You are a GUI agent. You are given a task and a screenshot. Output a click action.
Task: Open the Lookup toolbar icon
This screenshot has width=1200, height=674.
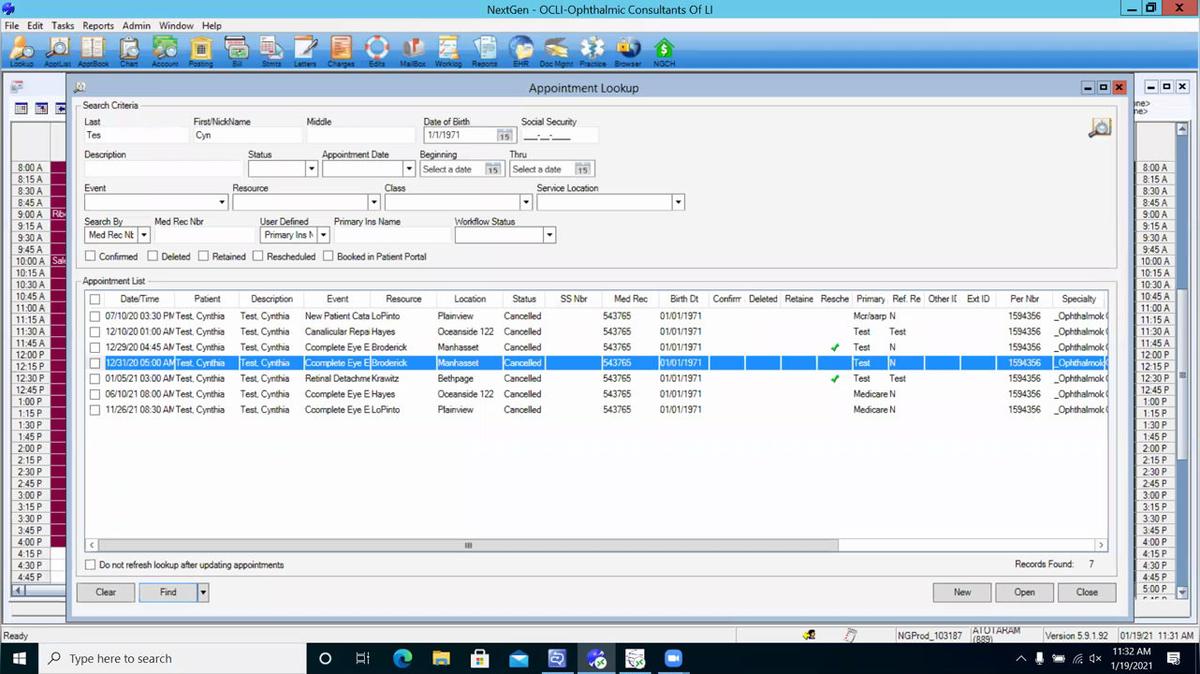click(x=22, y=49)
